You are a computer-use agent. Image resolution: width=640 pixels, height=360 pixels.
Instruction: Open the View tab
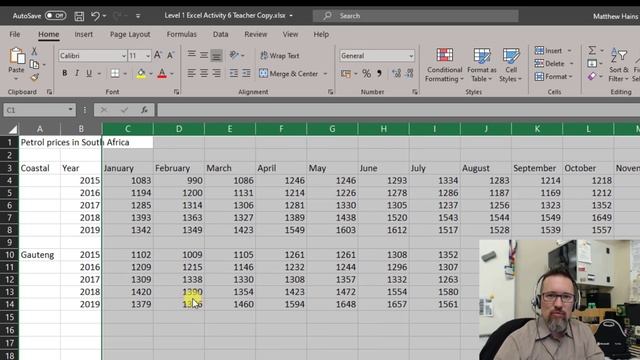click(x=290, y=34)
